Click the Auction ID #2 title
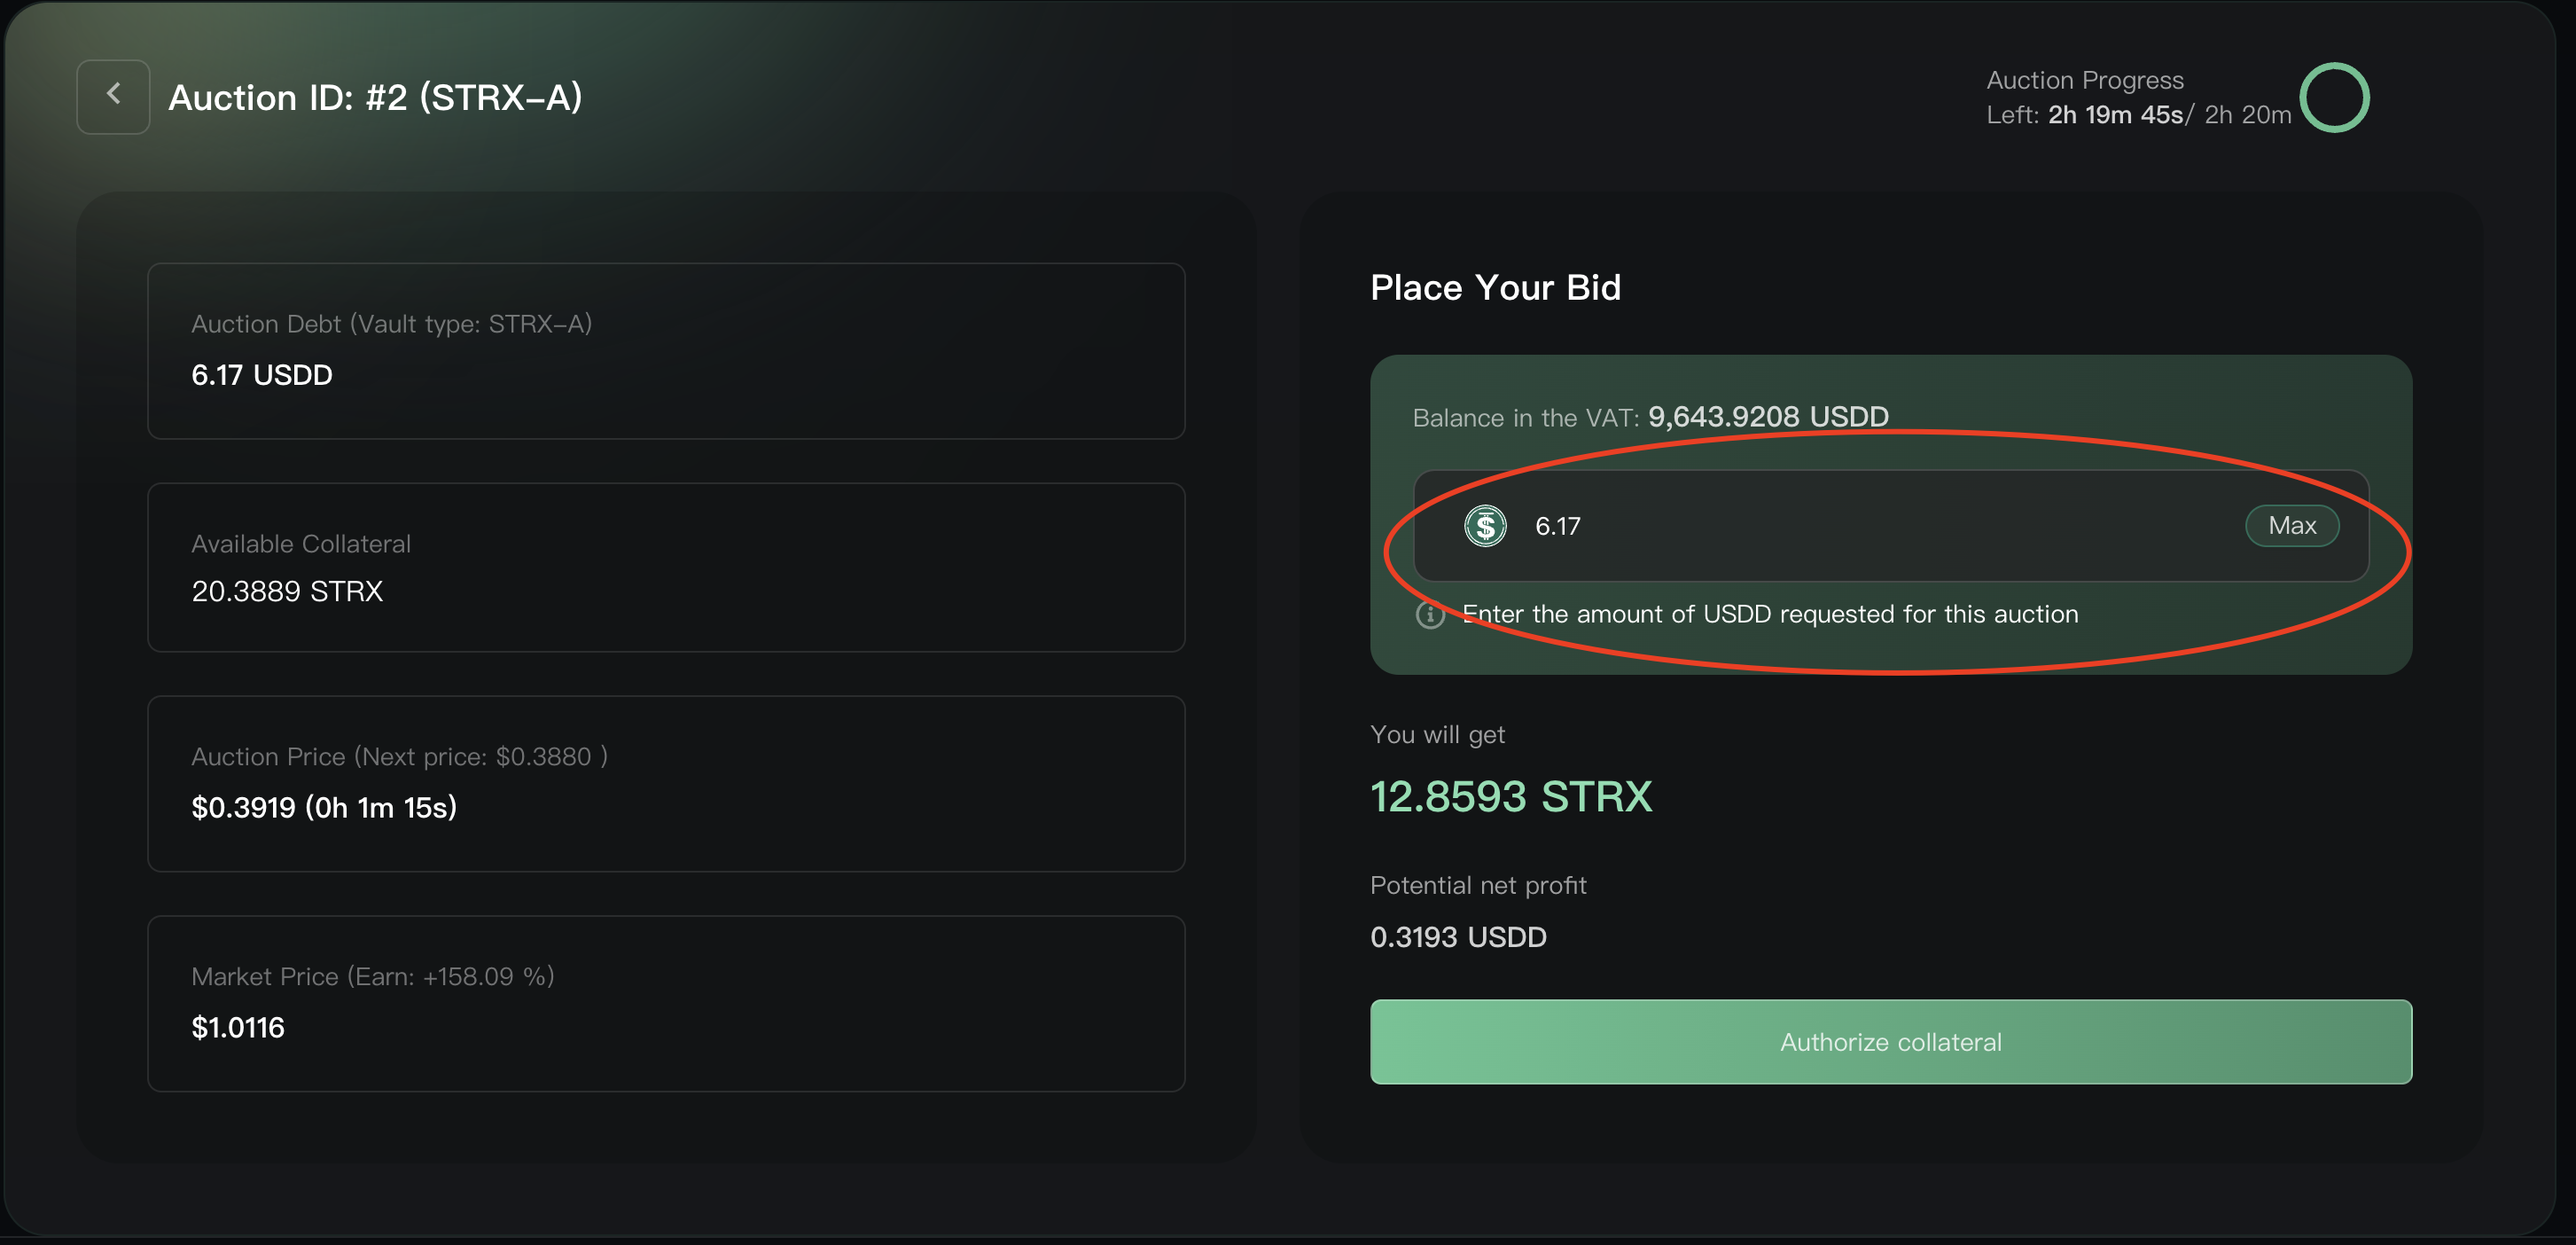Image resolution: width=2576 pixels, height=1245 pixels. pyautogui.click(x=375, y=98)
